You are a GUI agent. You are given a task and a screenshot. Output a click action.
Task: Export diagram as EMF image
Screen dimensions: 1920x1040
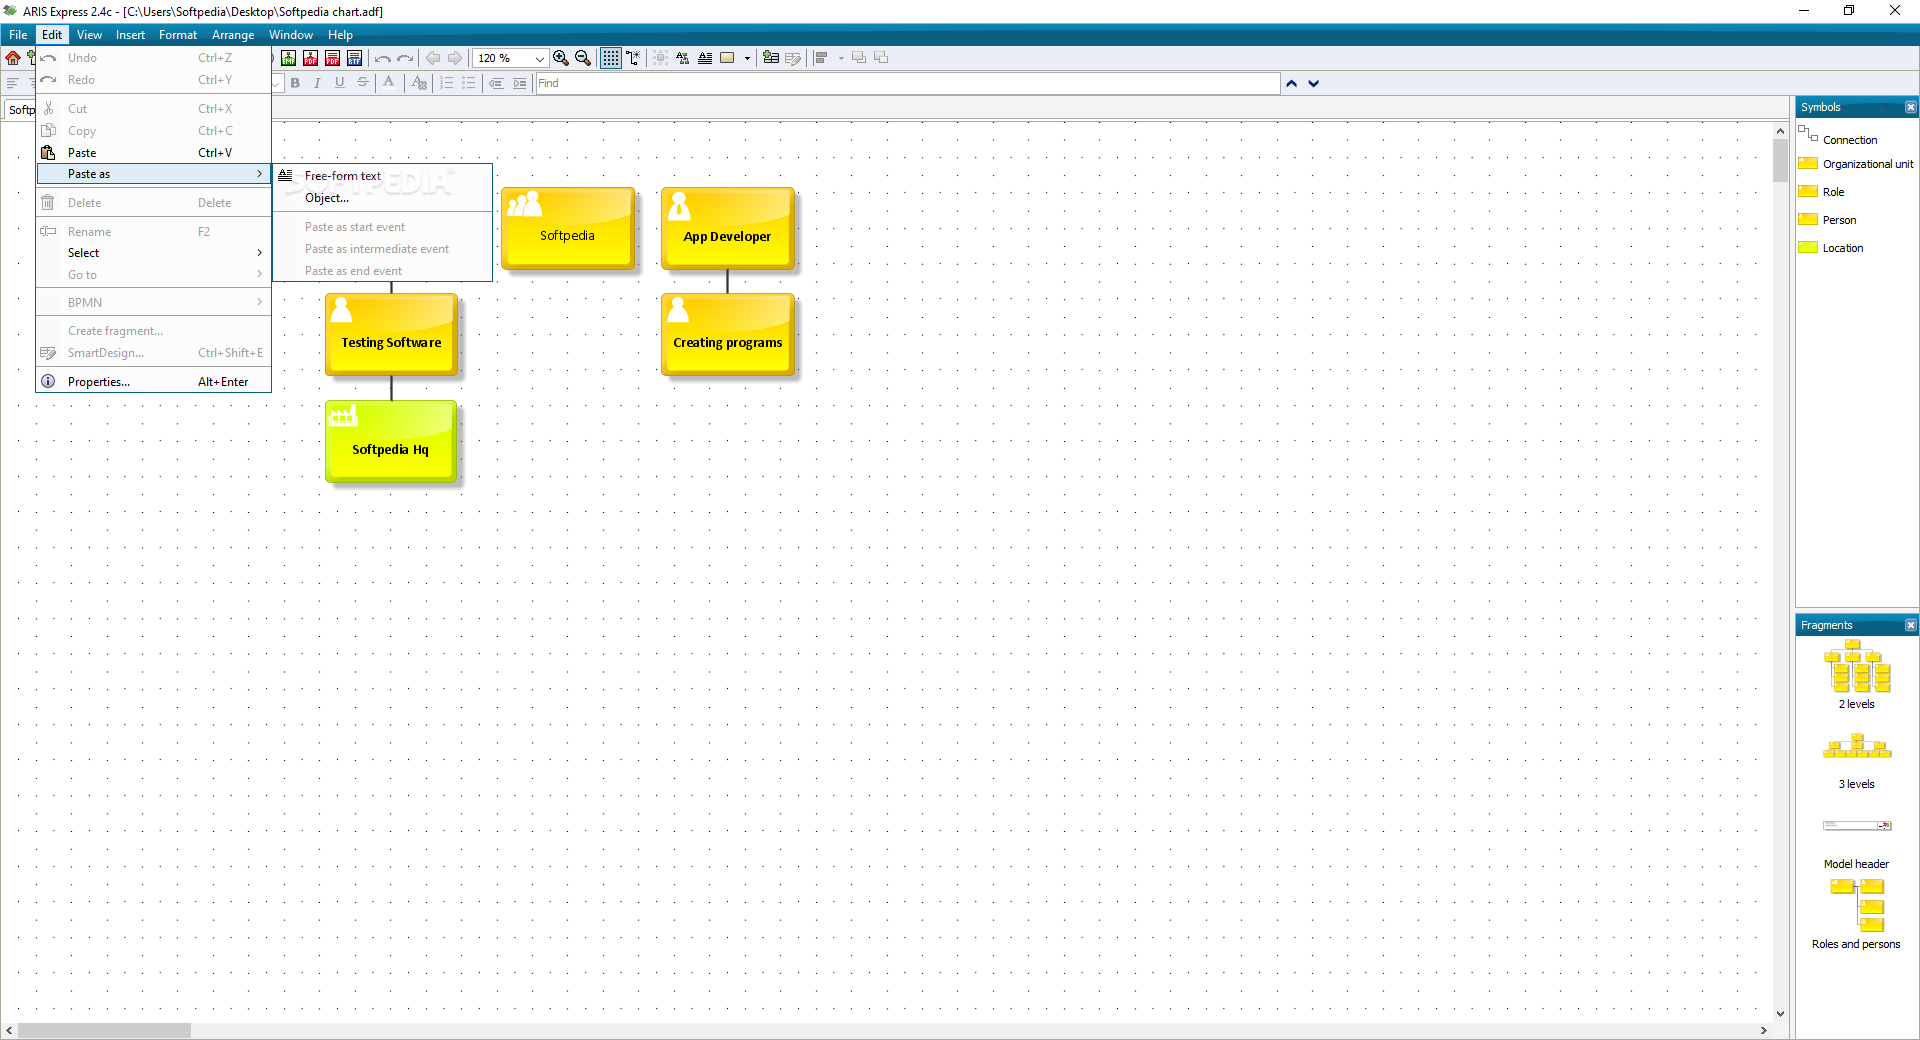[288, 58]
